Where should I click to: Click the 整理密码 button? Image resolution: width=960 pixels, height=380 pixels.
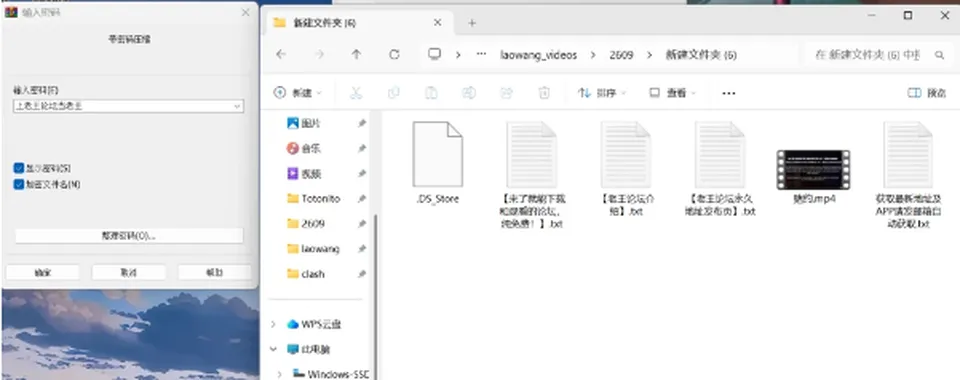pos(129,236)
